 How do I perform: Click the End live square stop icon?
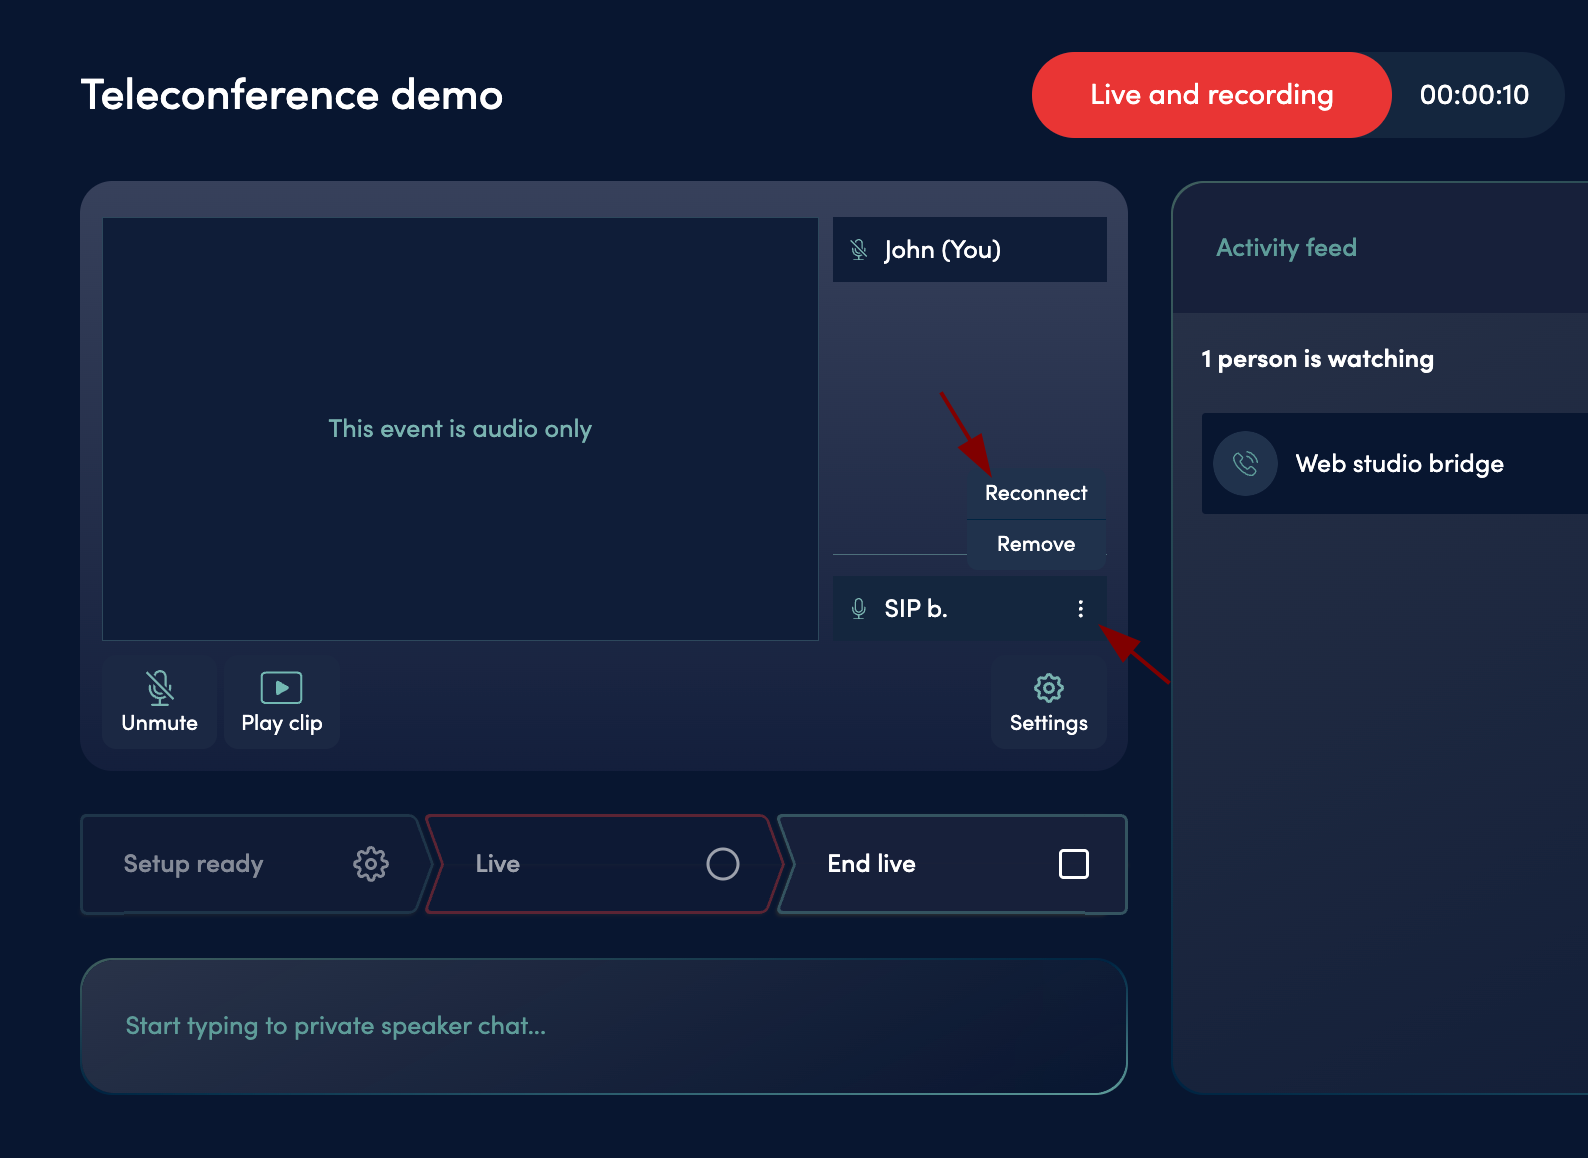[1073, 864]
